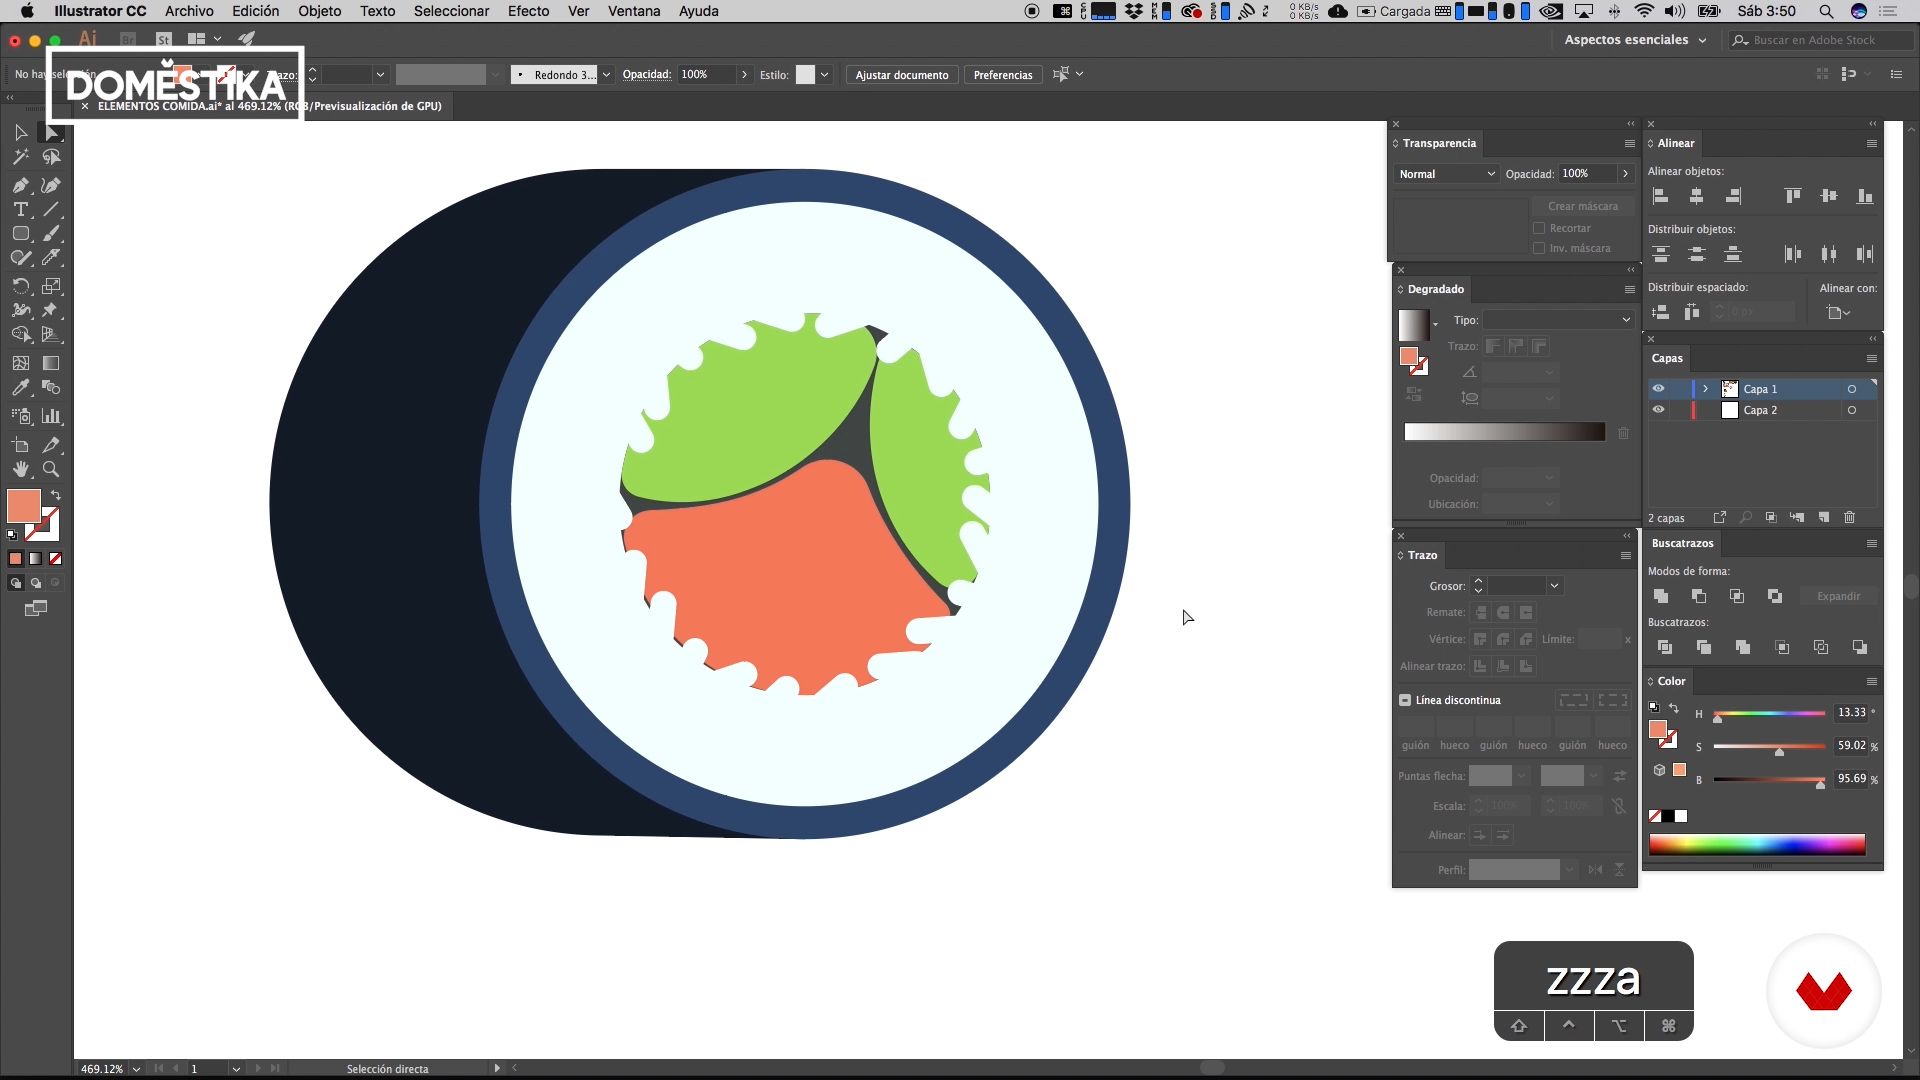
Task: Click the horizontal align center icon
Action: point(1696,196)
